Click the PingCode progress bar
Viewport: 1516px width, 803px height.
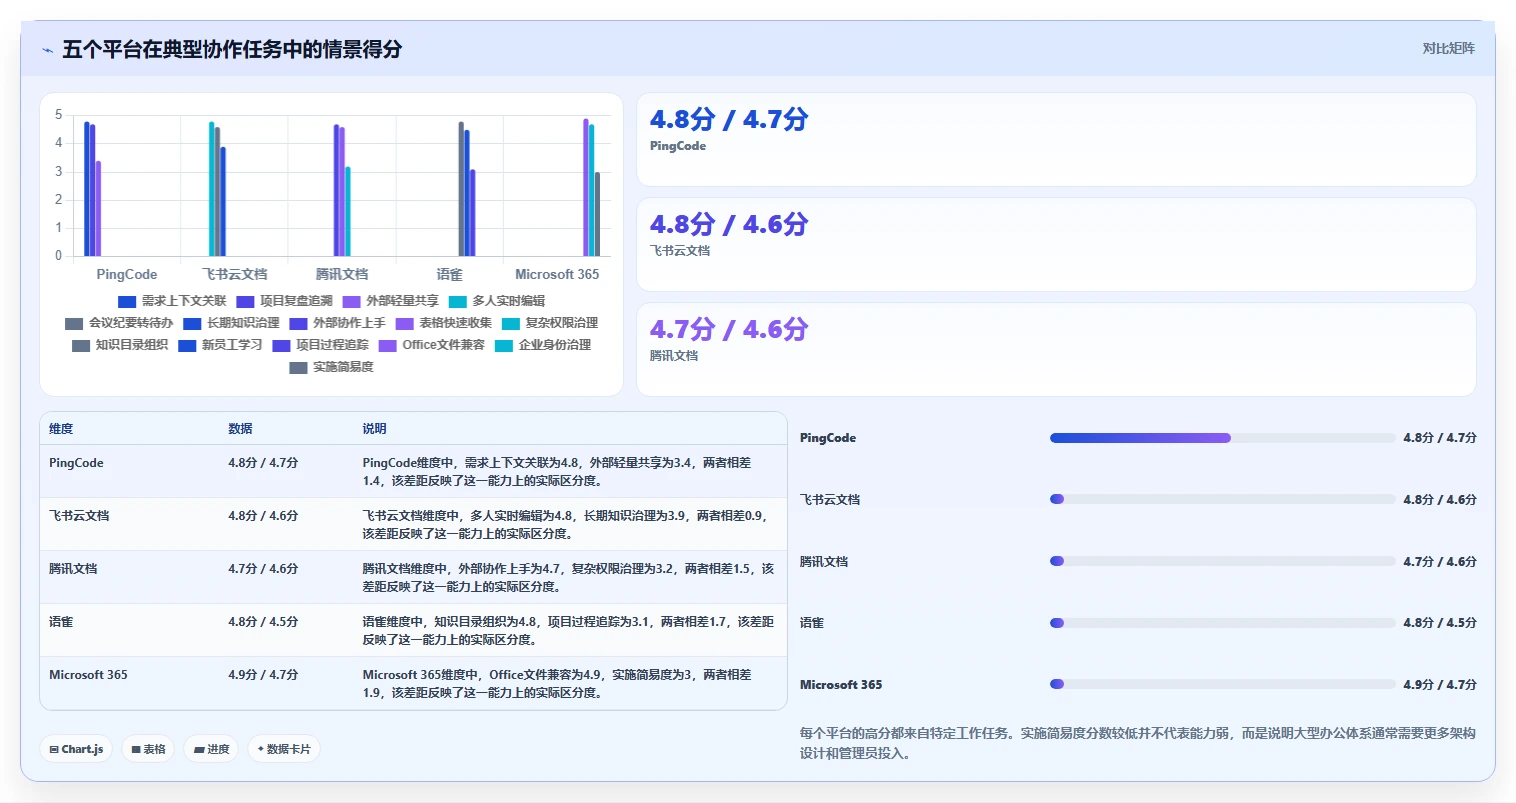1222,438
